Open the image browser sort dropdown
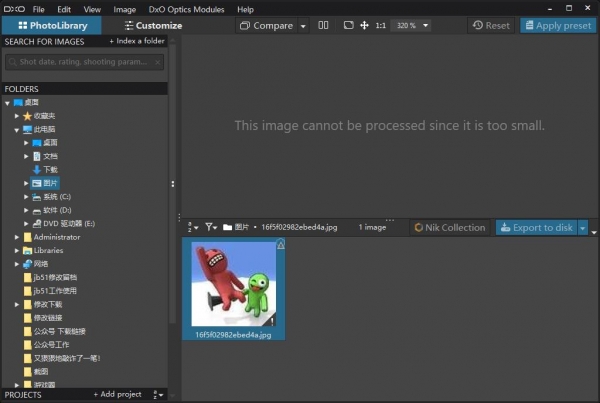The height and width of the screenshot is (403, 600). (x=192, y=227)
